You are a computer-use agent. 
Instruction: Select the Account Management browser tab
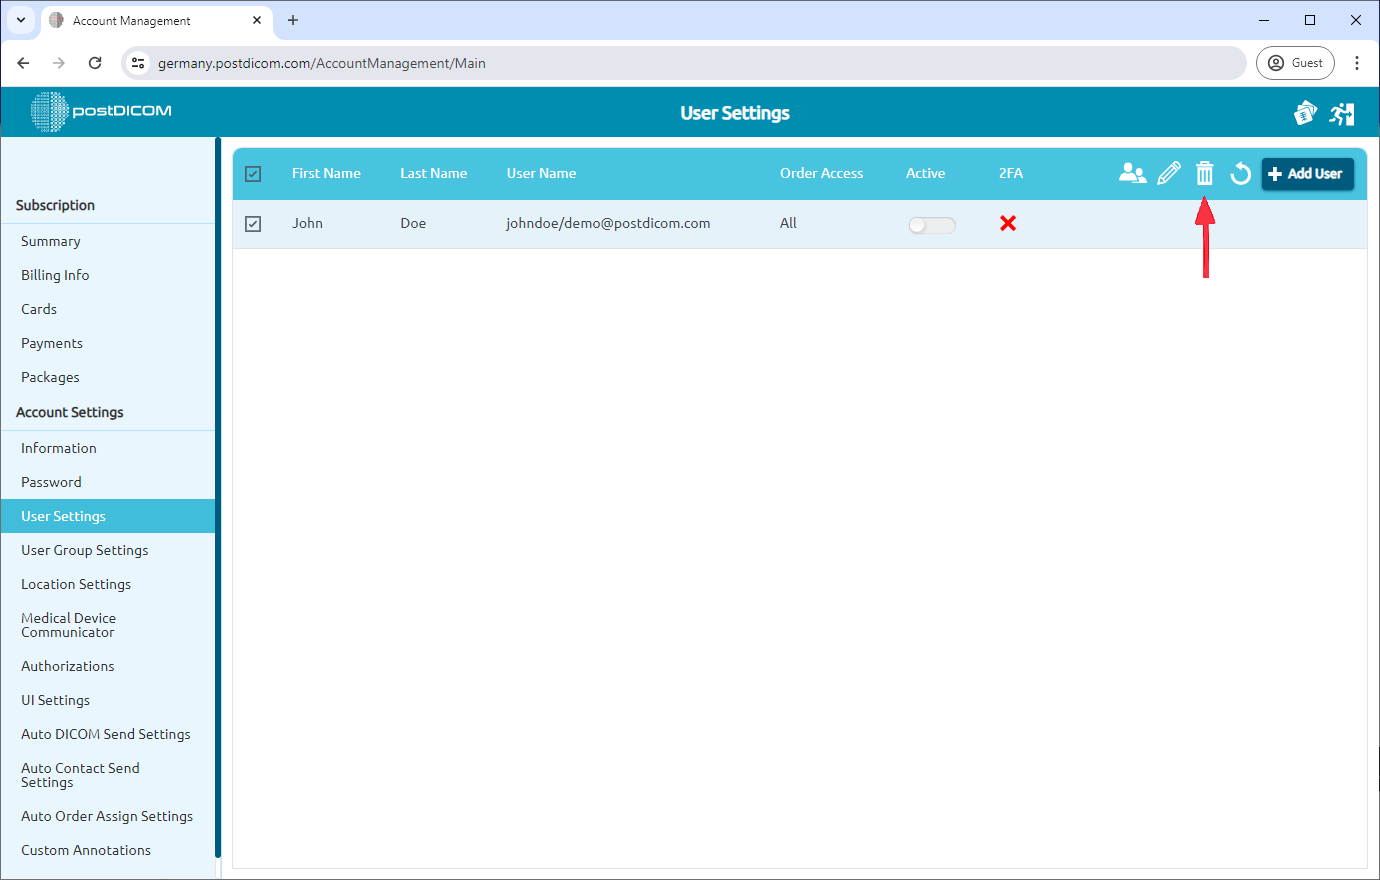pos(140,20)
